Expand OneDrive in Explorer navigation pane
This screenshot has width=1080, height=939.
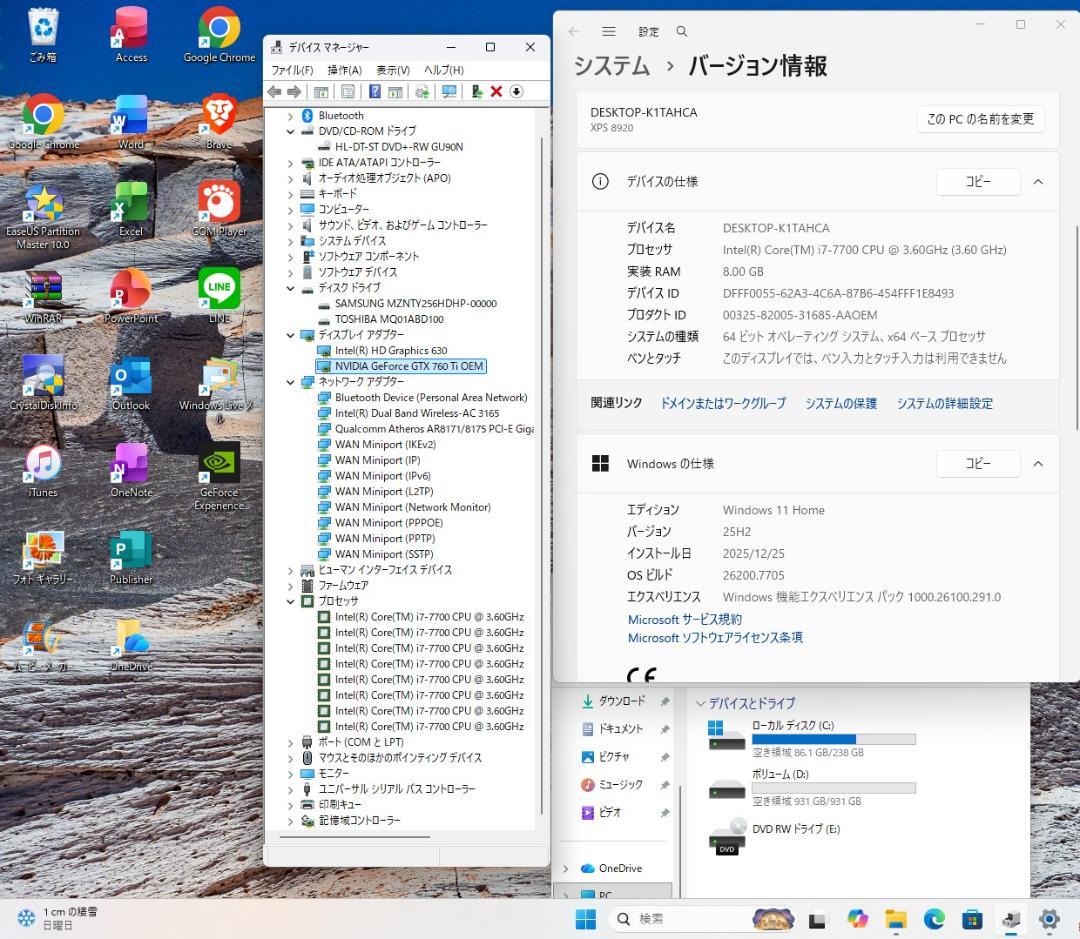(x=566, y=868)
